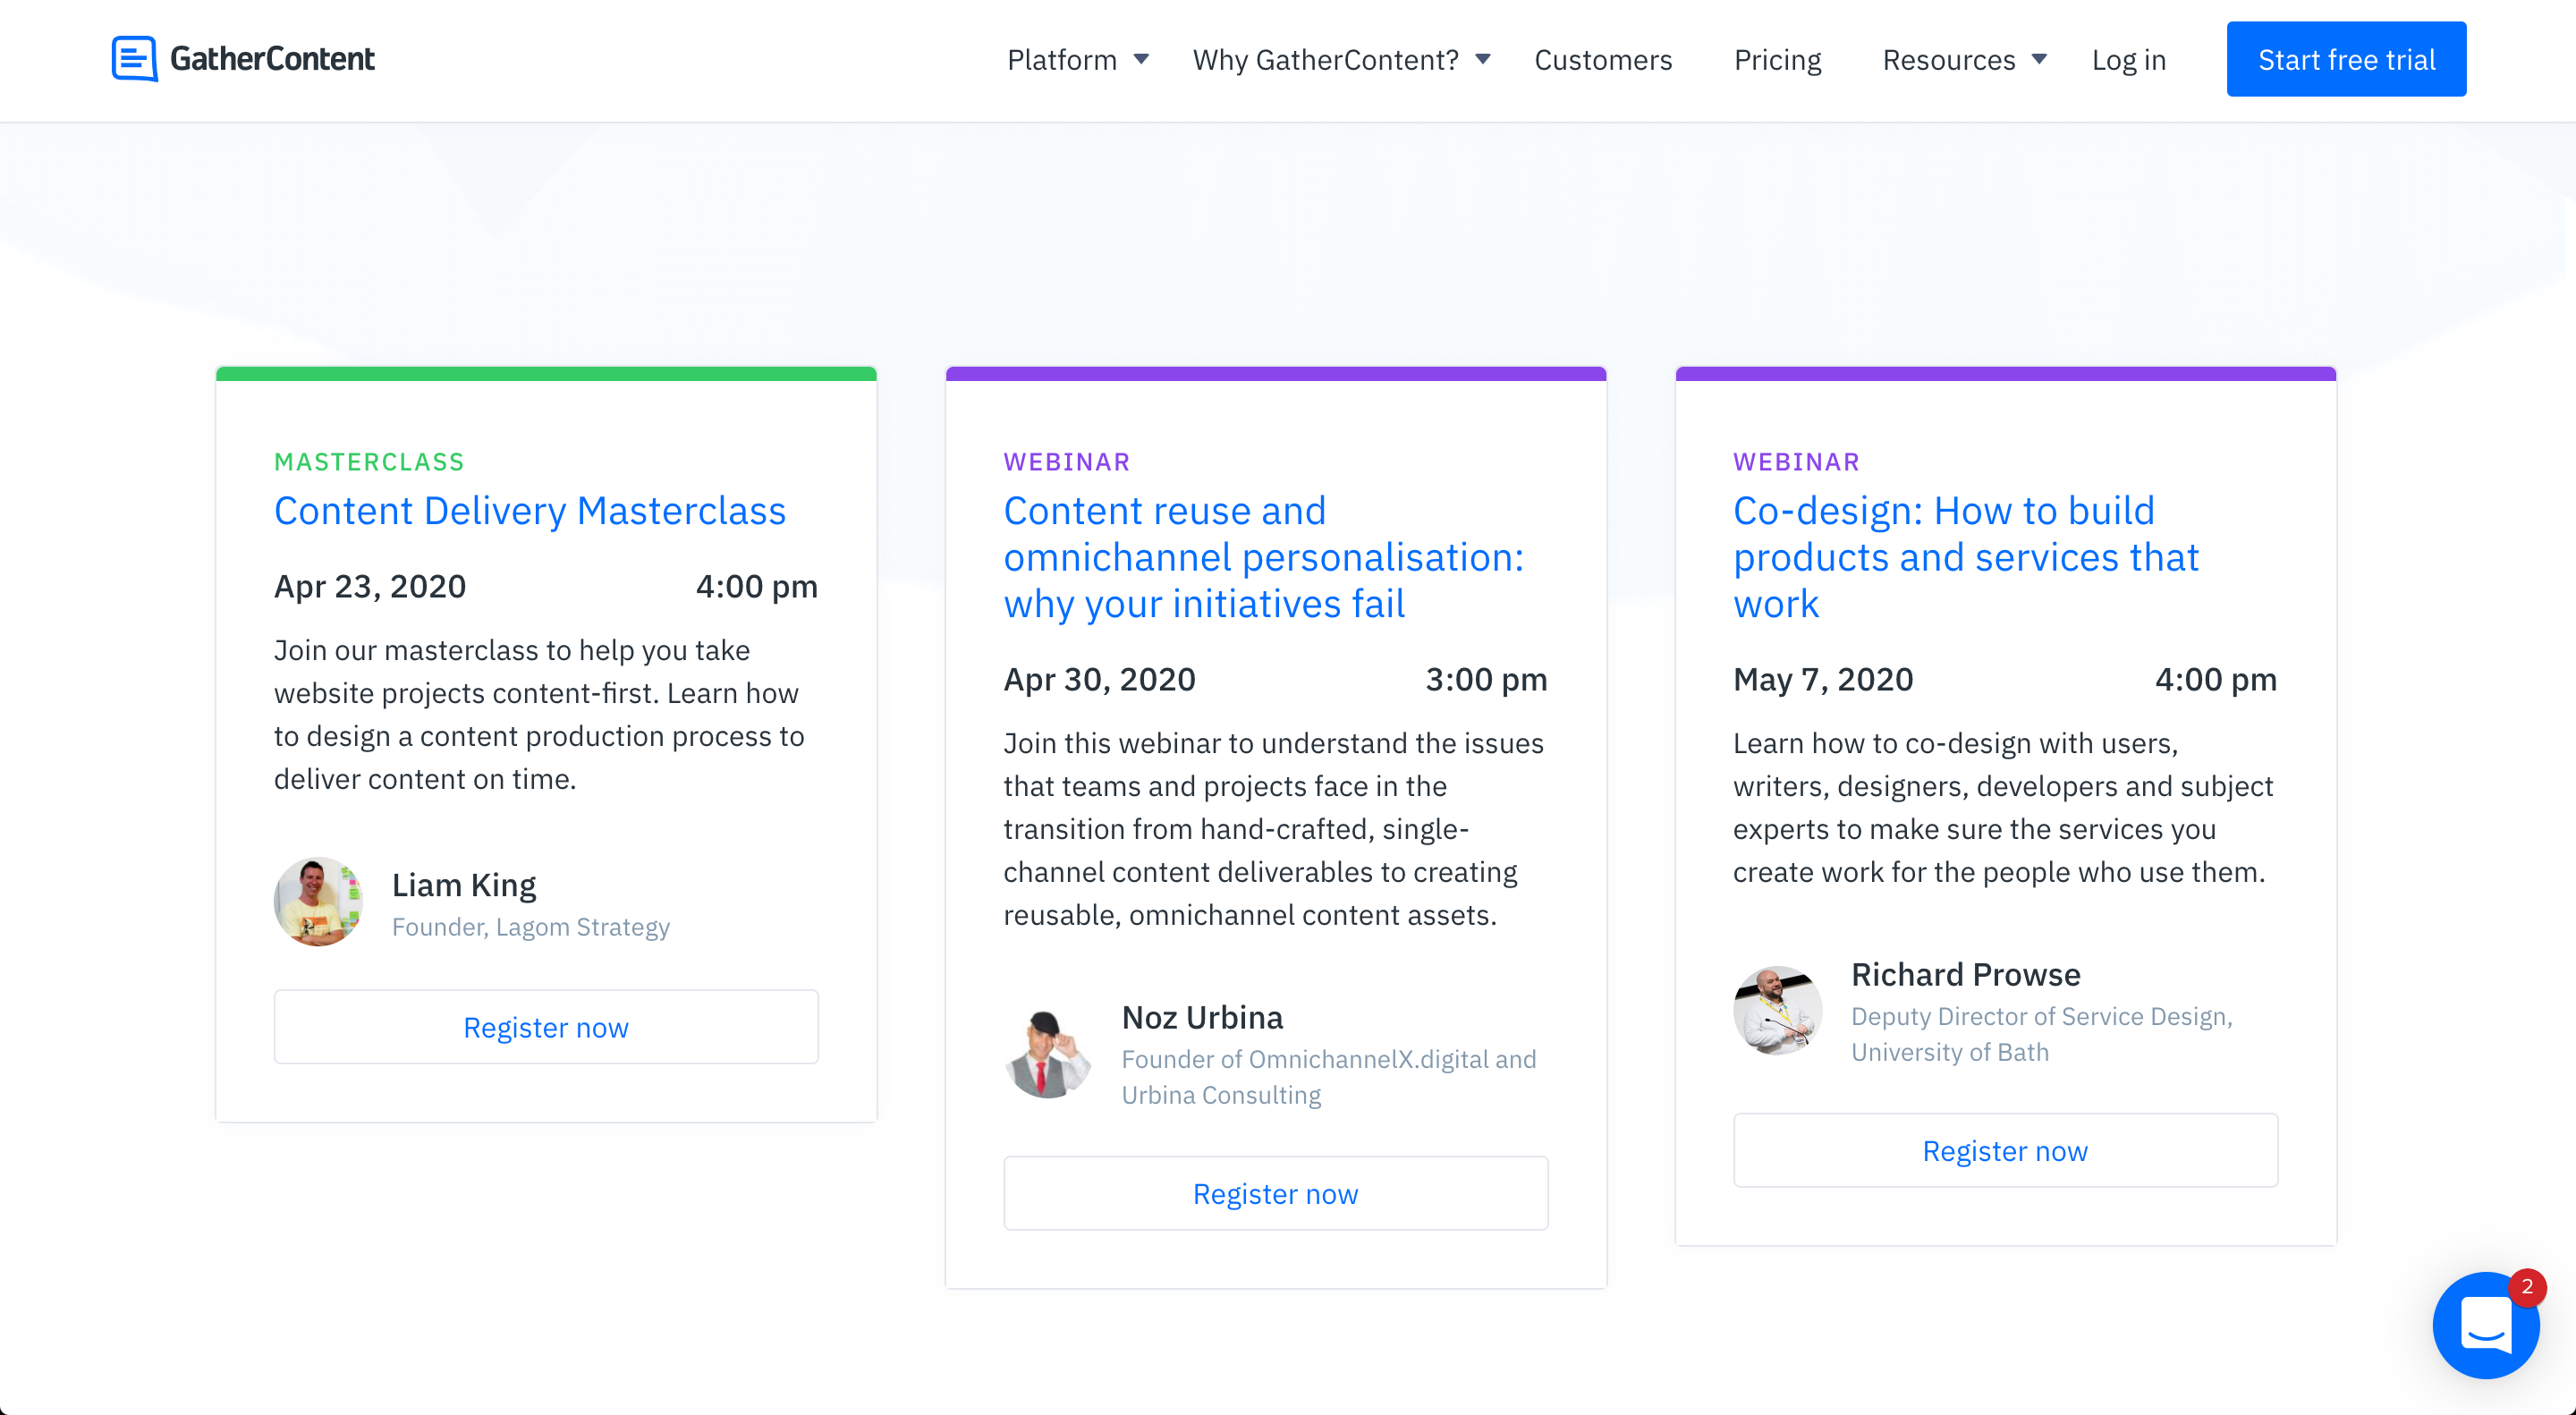Click the Log in link
2576x1415 pixels.
pos(2129,60)
